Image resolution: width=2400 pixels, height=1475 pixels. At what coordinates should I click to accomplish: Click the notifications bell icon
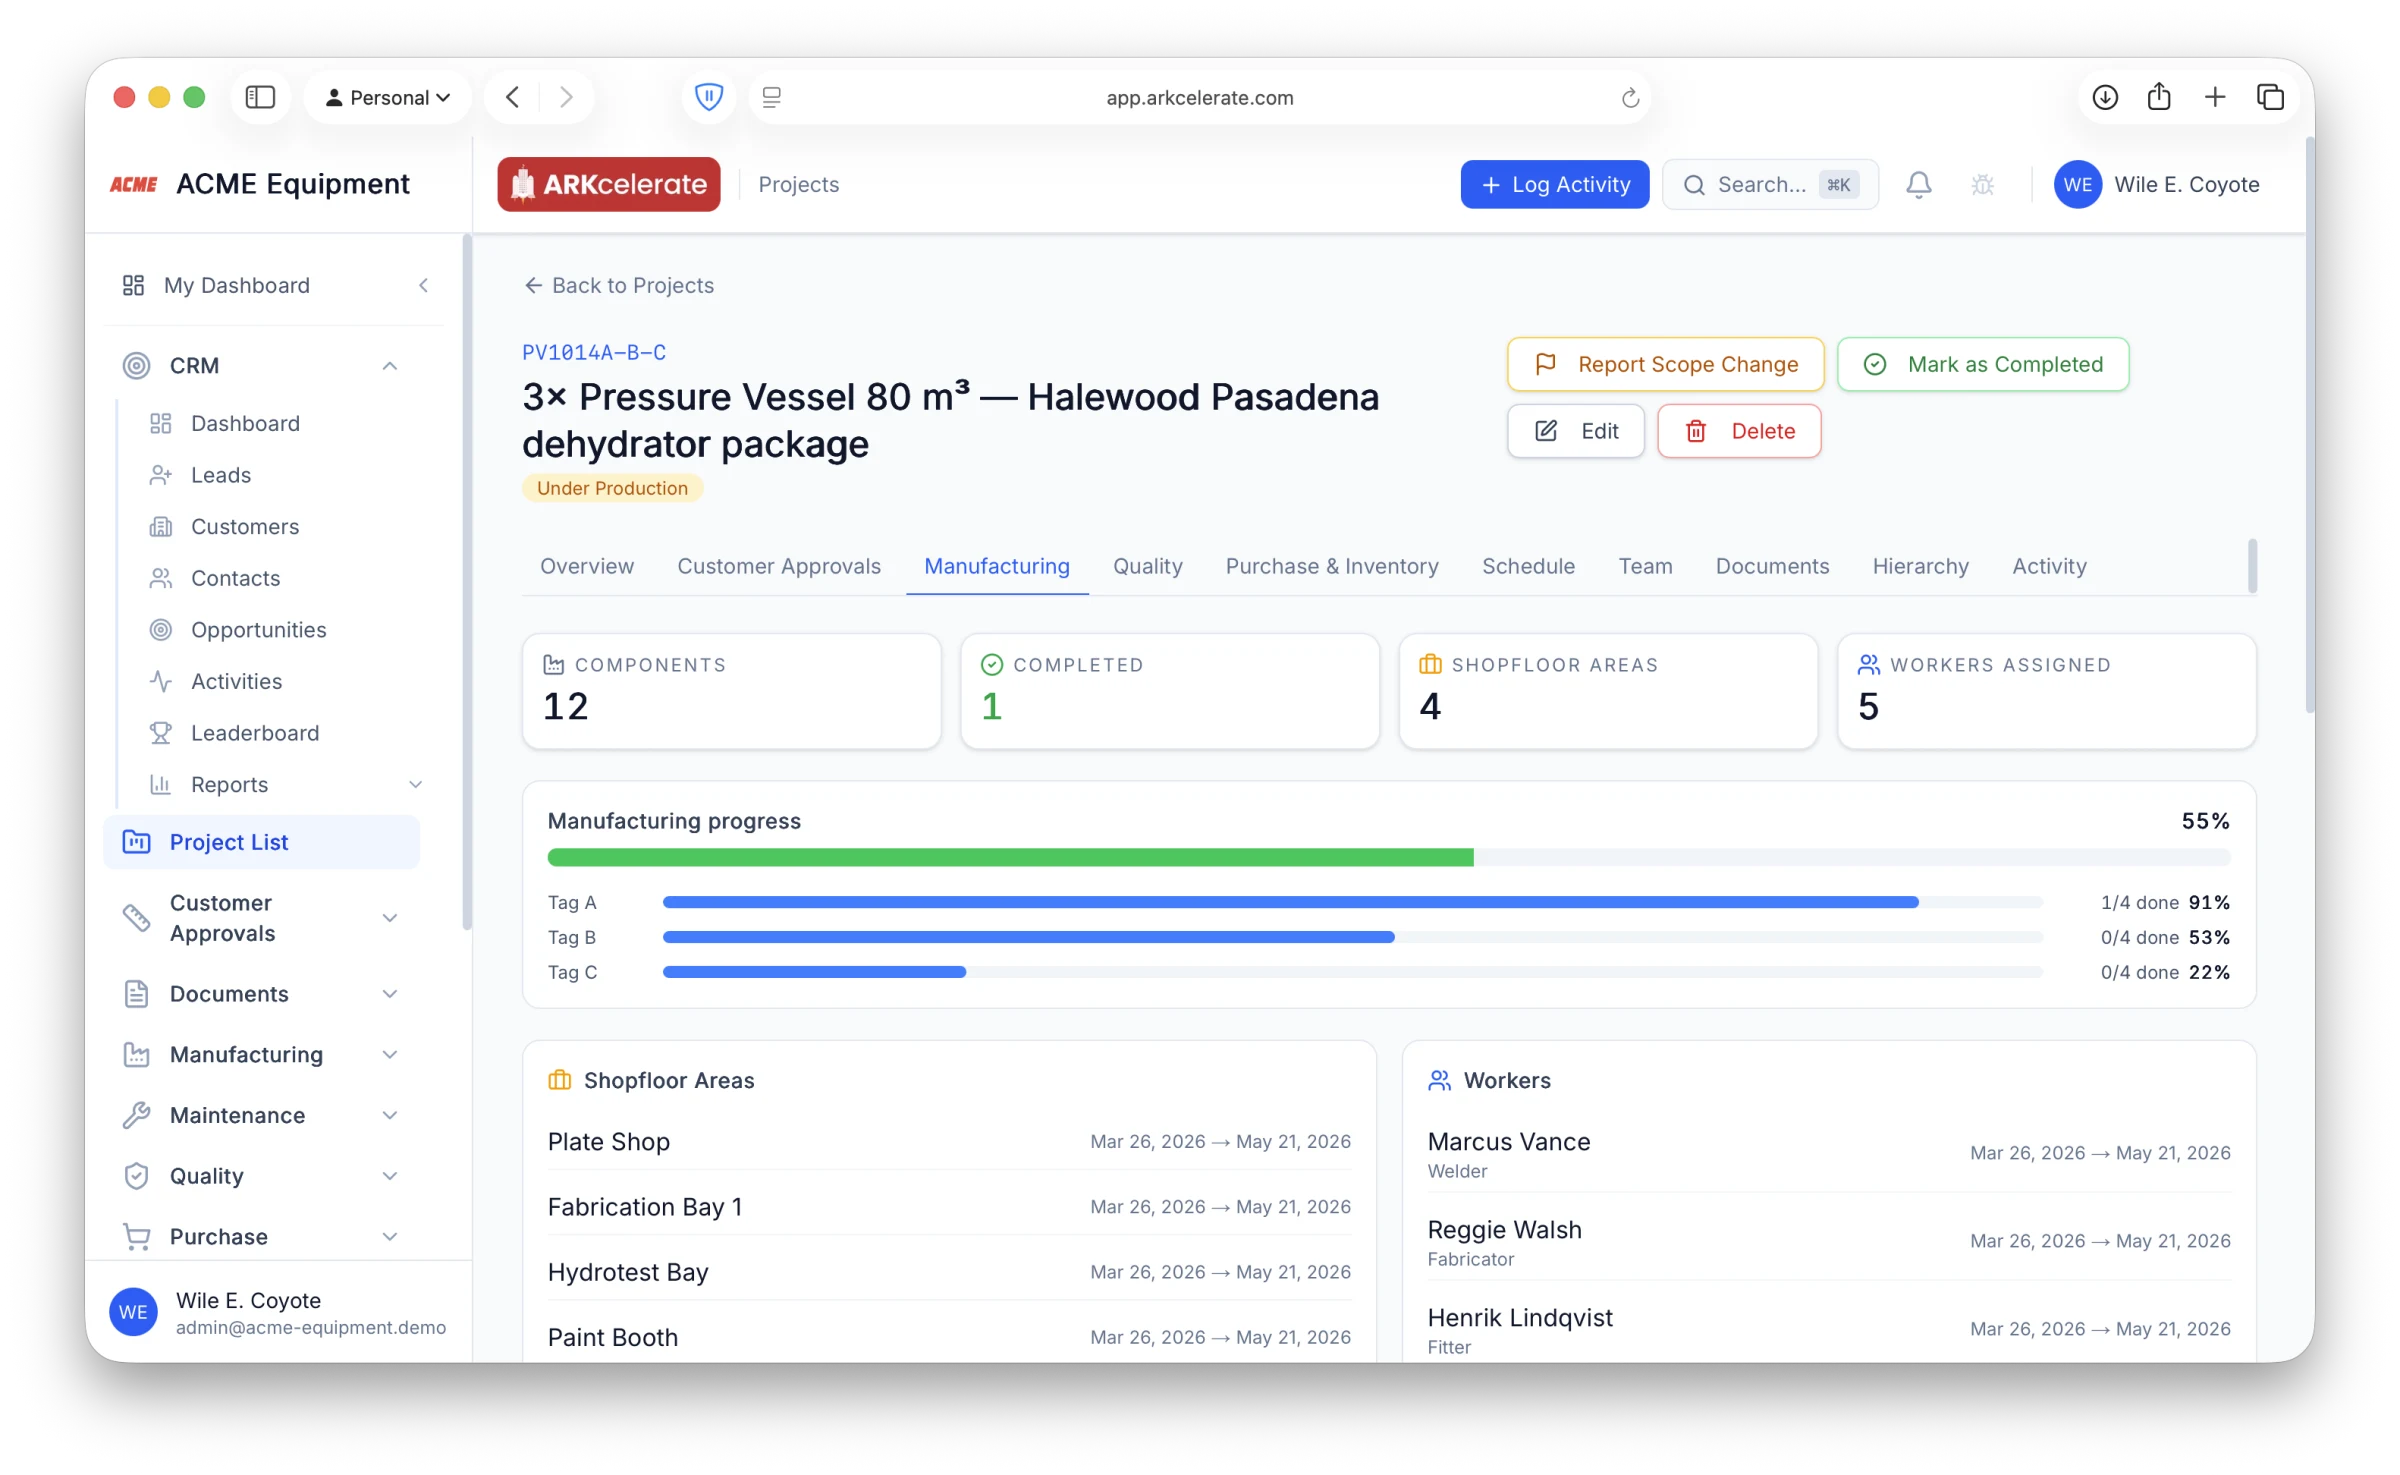click(x=1918, y=184)
